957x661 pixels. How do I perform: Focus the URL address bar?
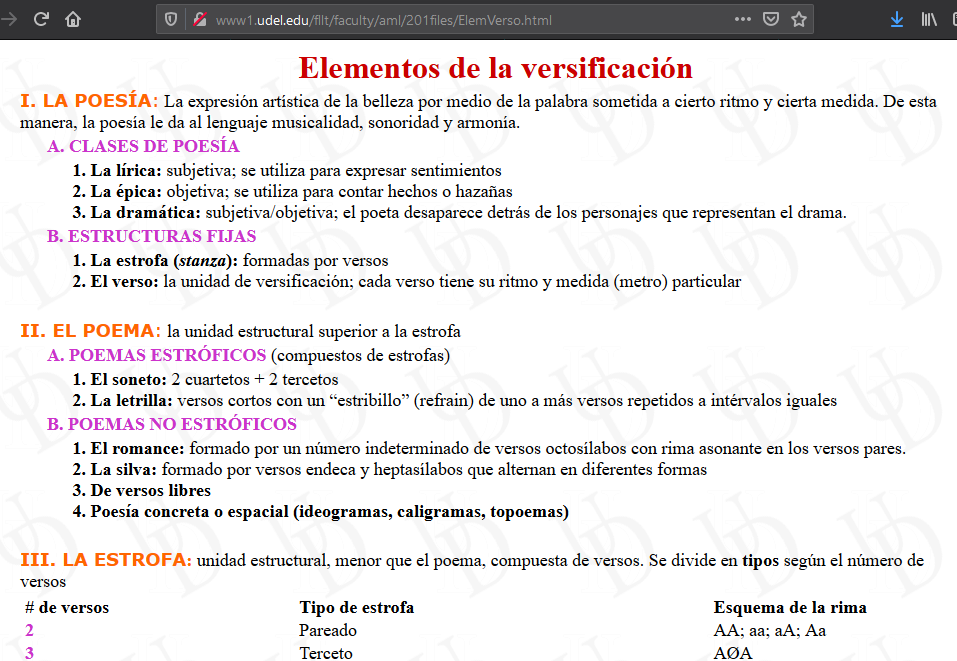(x=450, y=20)
